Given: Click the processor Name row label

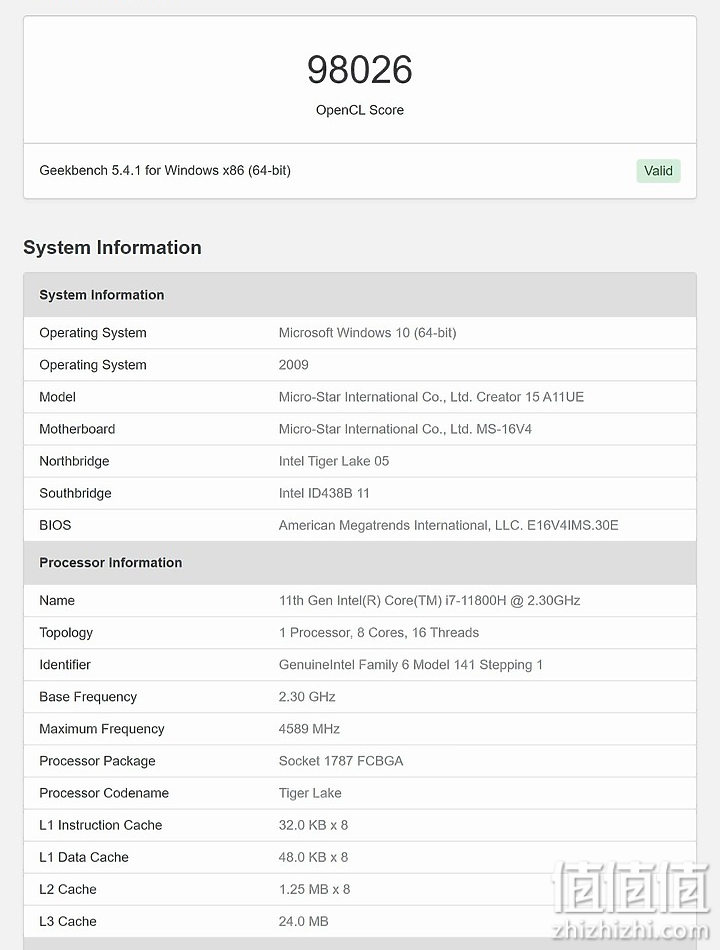Looking at the screenshot, I should [57, 600].
